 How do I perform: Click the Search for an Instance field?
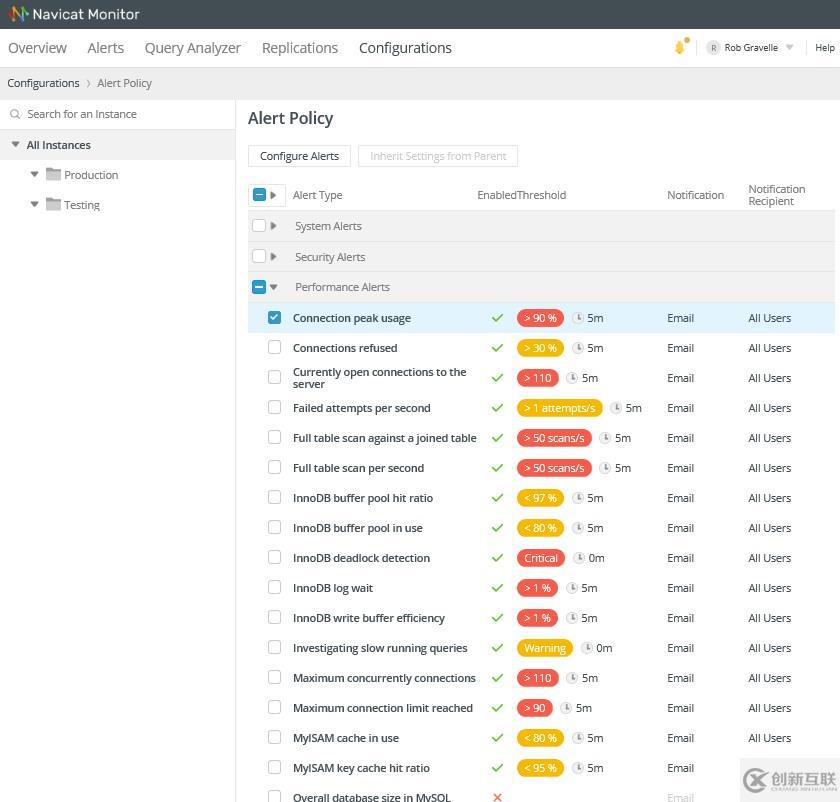click(x=120, y=114)
